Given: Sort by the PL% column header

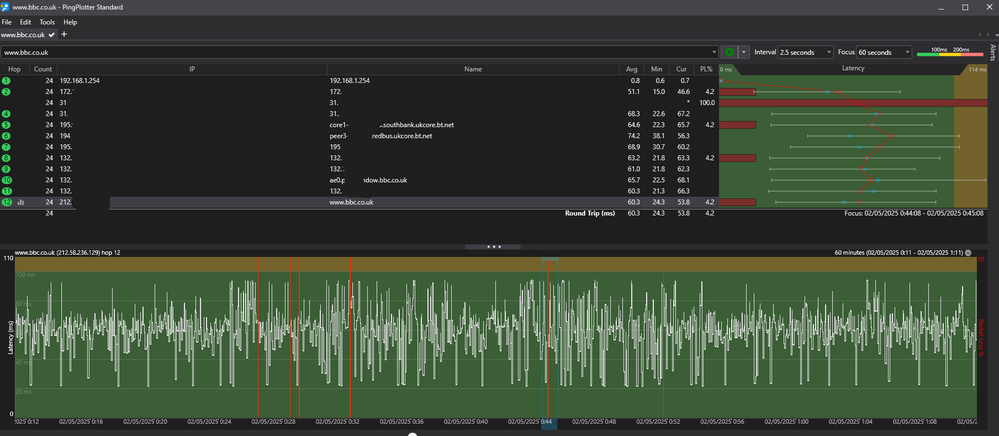Looking at the screenshot, I should 707,69.
